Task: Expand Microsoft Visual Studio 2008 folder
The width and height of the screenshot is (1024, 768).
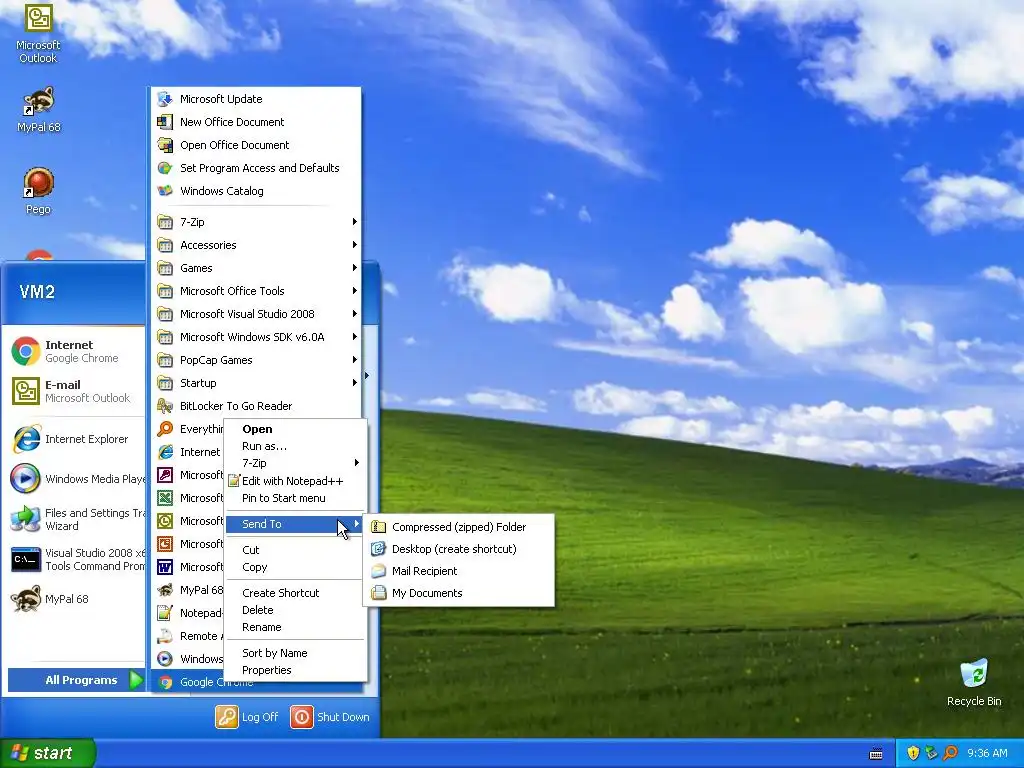Action: [x=257, y=314]
